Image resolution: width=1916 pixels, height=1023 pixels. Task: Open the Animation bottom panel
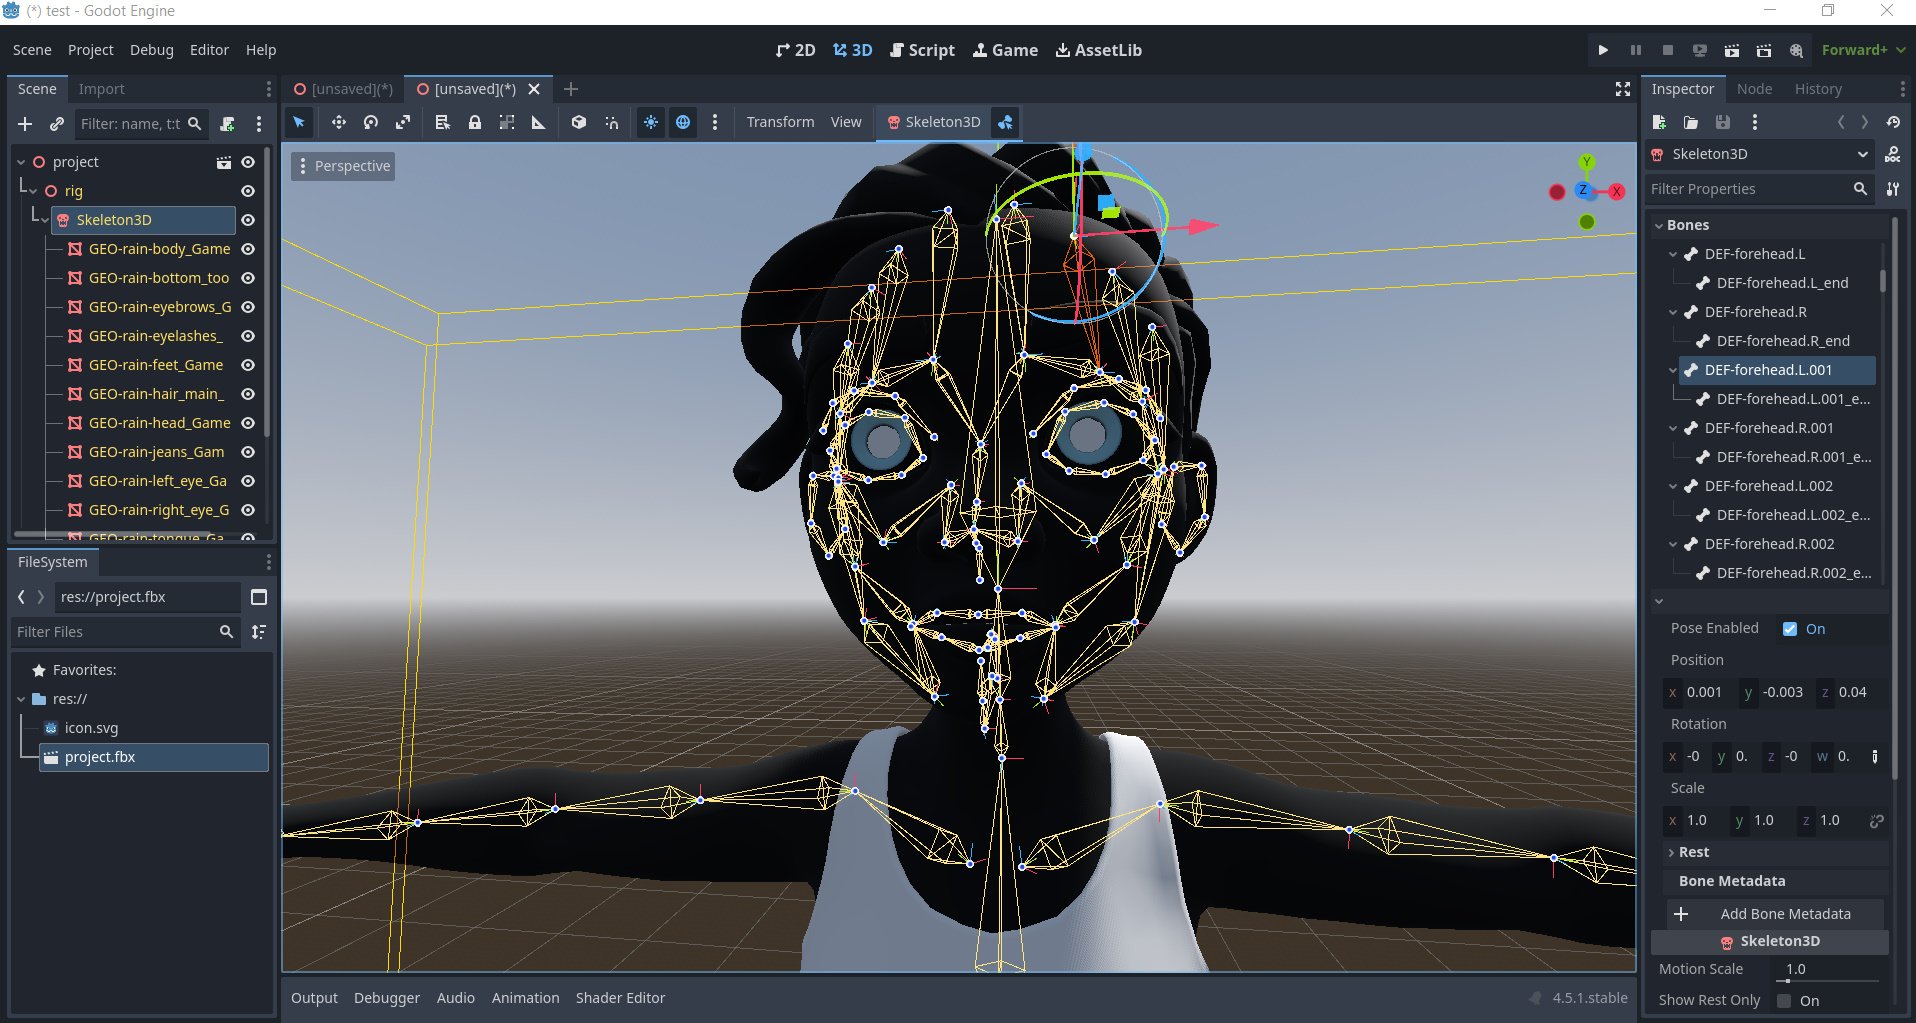(x=525, y=998)
